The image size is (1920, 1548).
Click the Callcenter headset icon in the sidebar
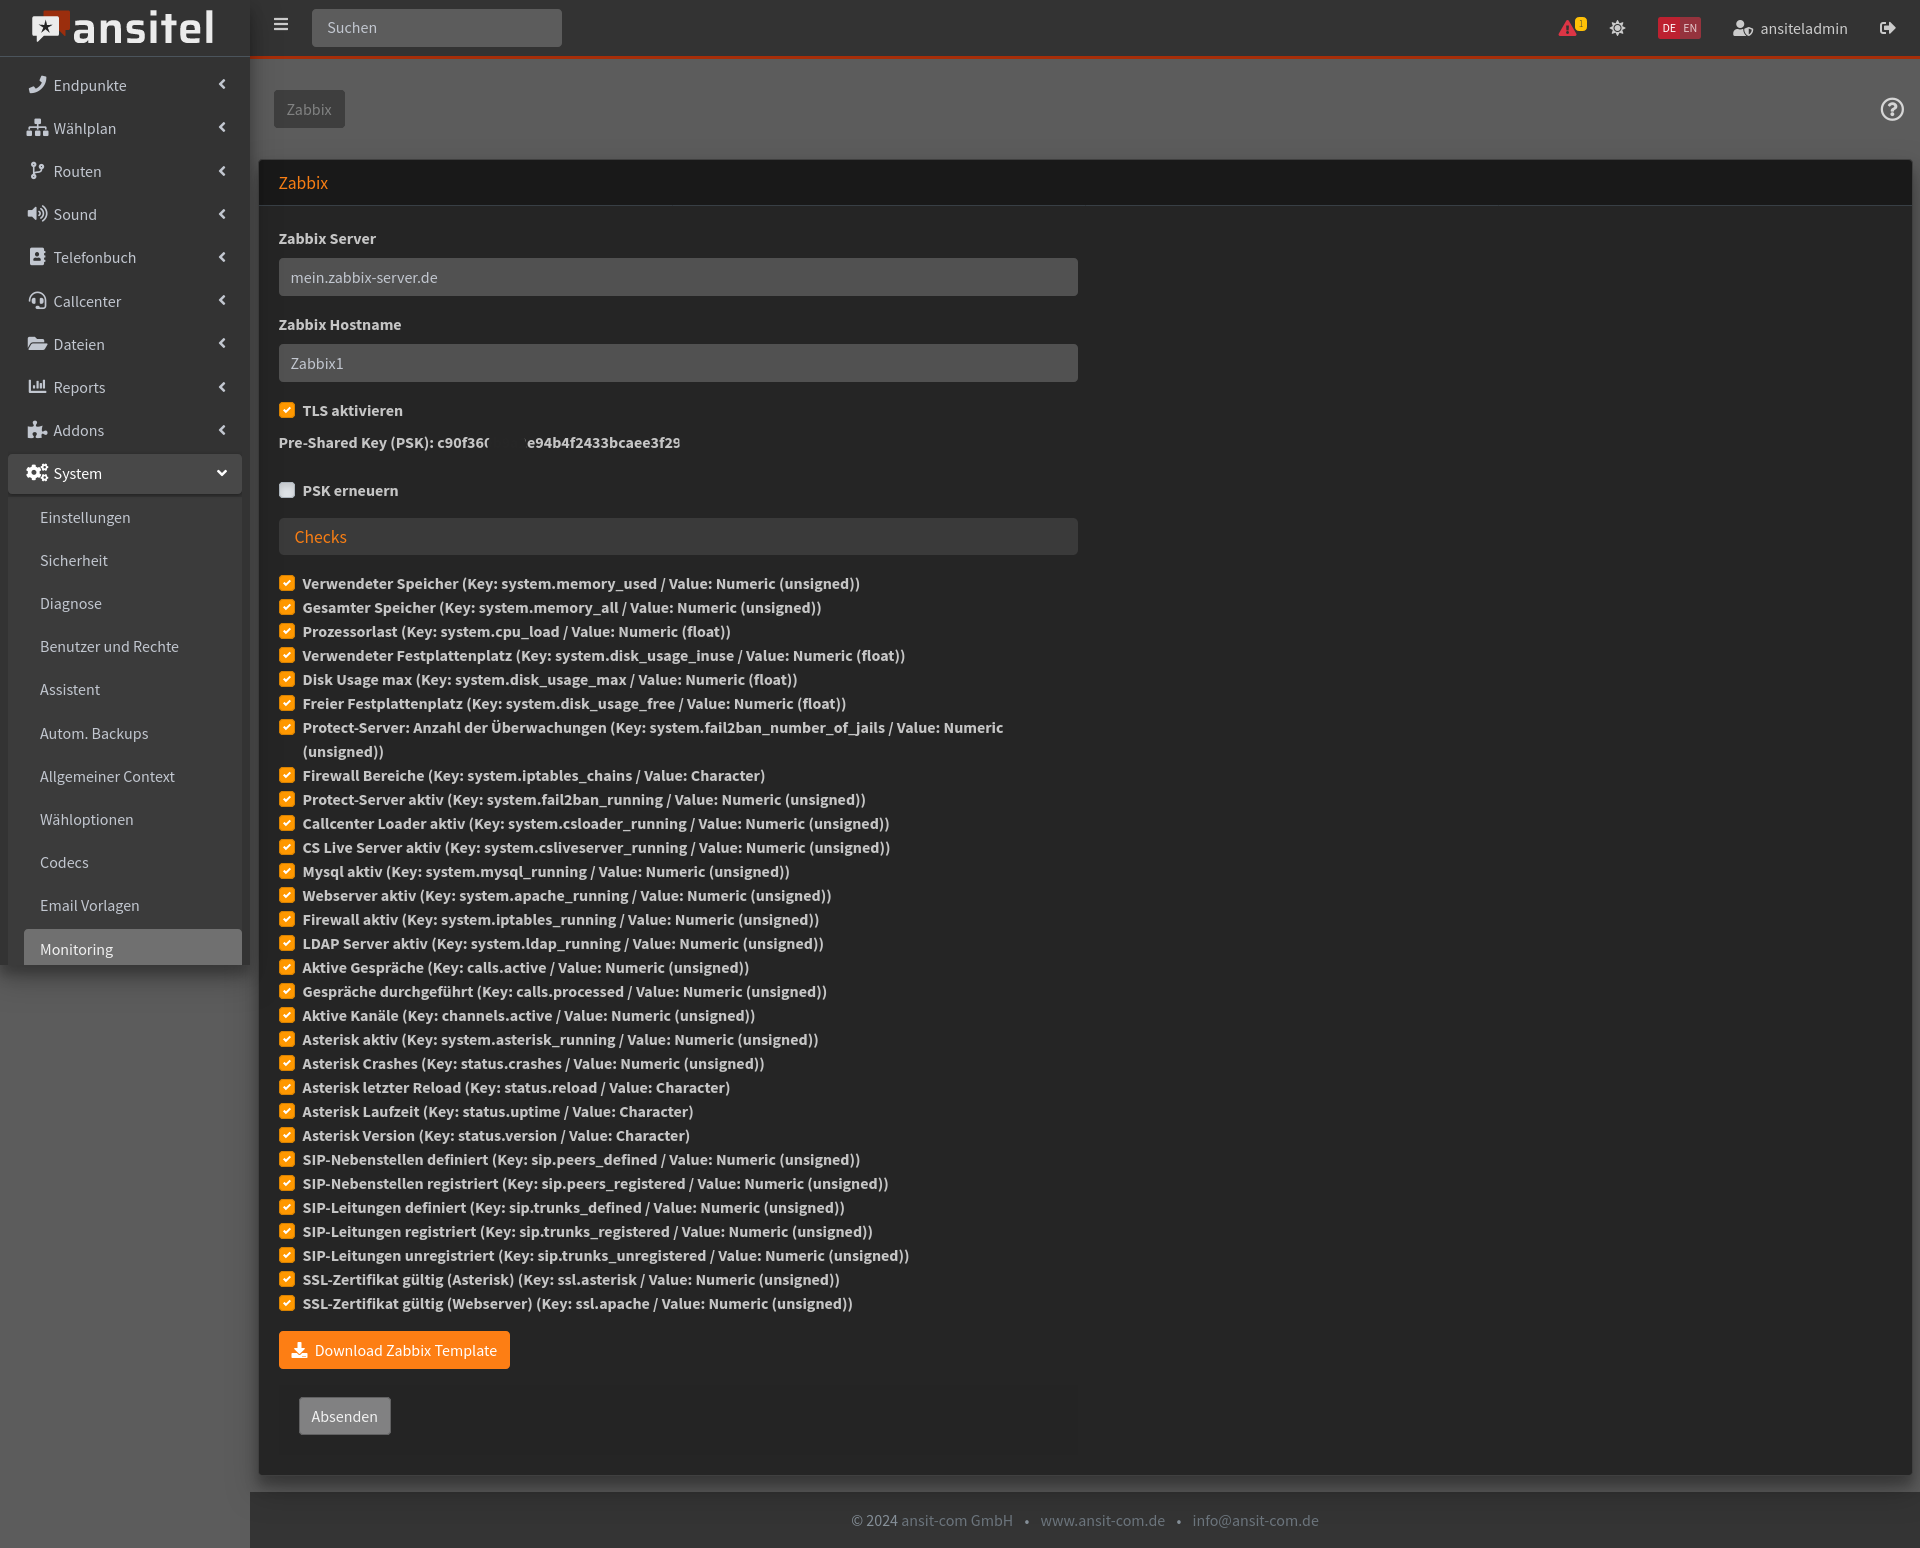[37, 301]
